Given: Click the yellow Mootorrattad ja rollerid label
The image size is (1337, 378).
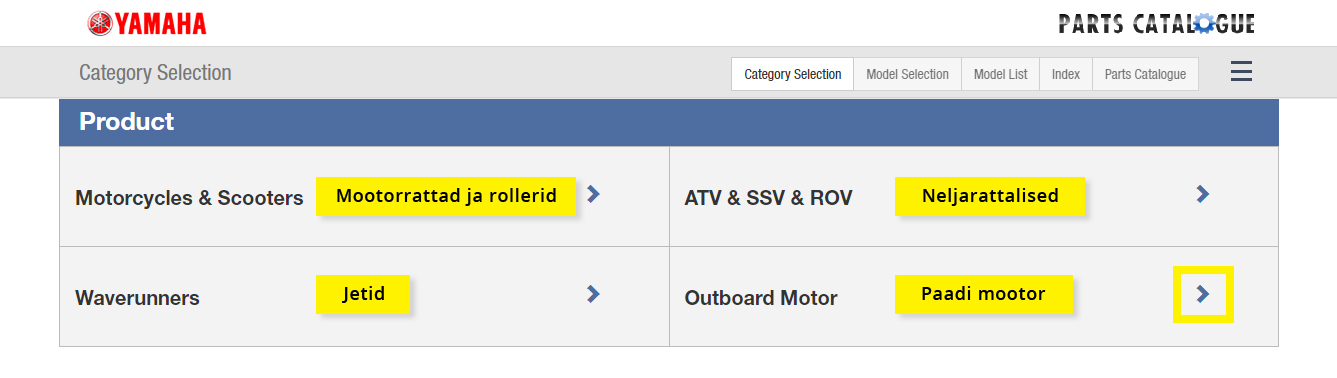Looking at the screenshot, I should click(446, 195).
